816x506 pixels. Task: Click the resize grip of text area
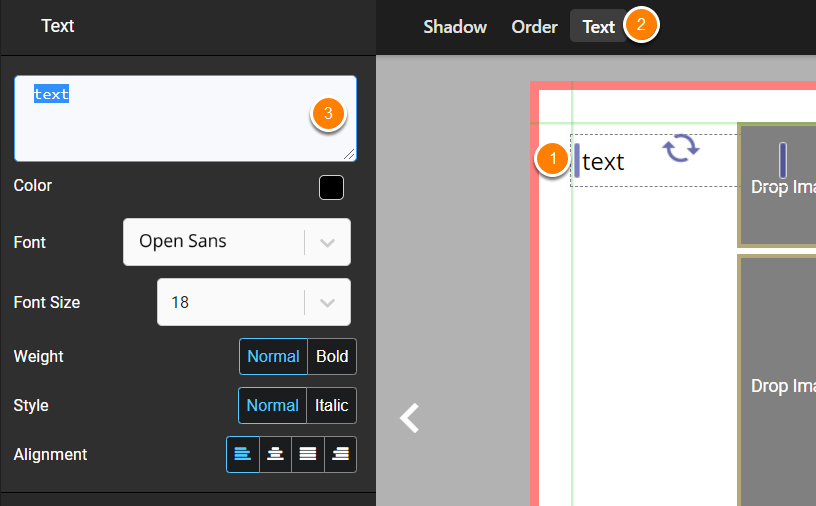pyautogui.click(x=349, y=154)
